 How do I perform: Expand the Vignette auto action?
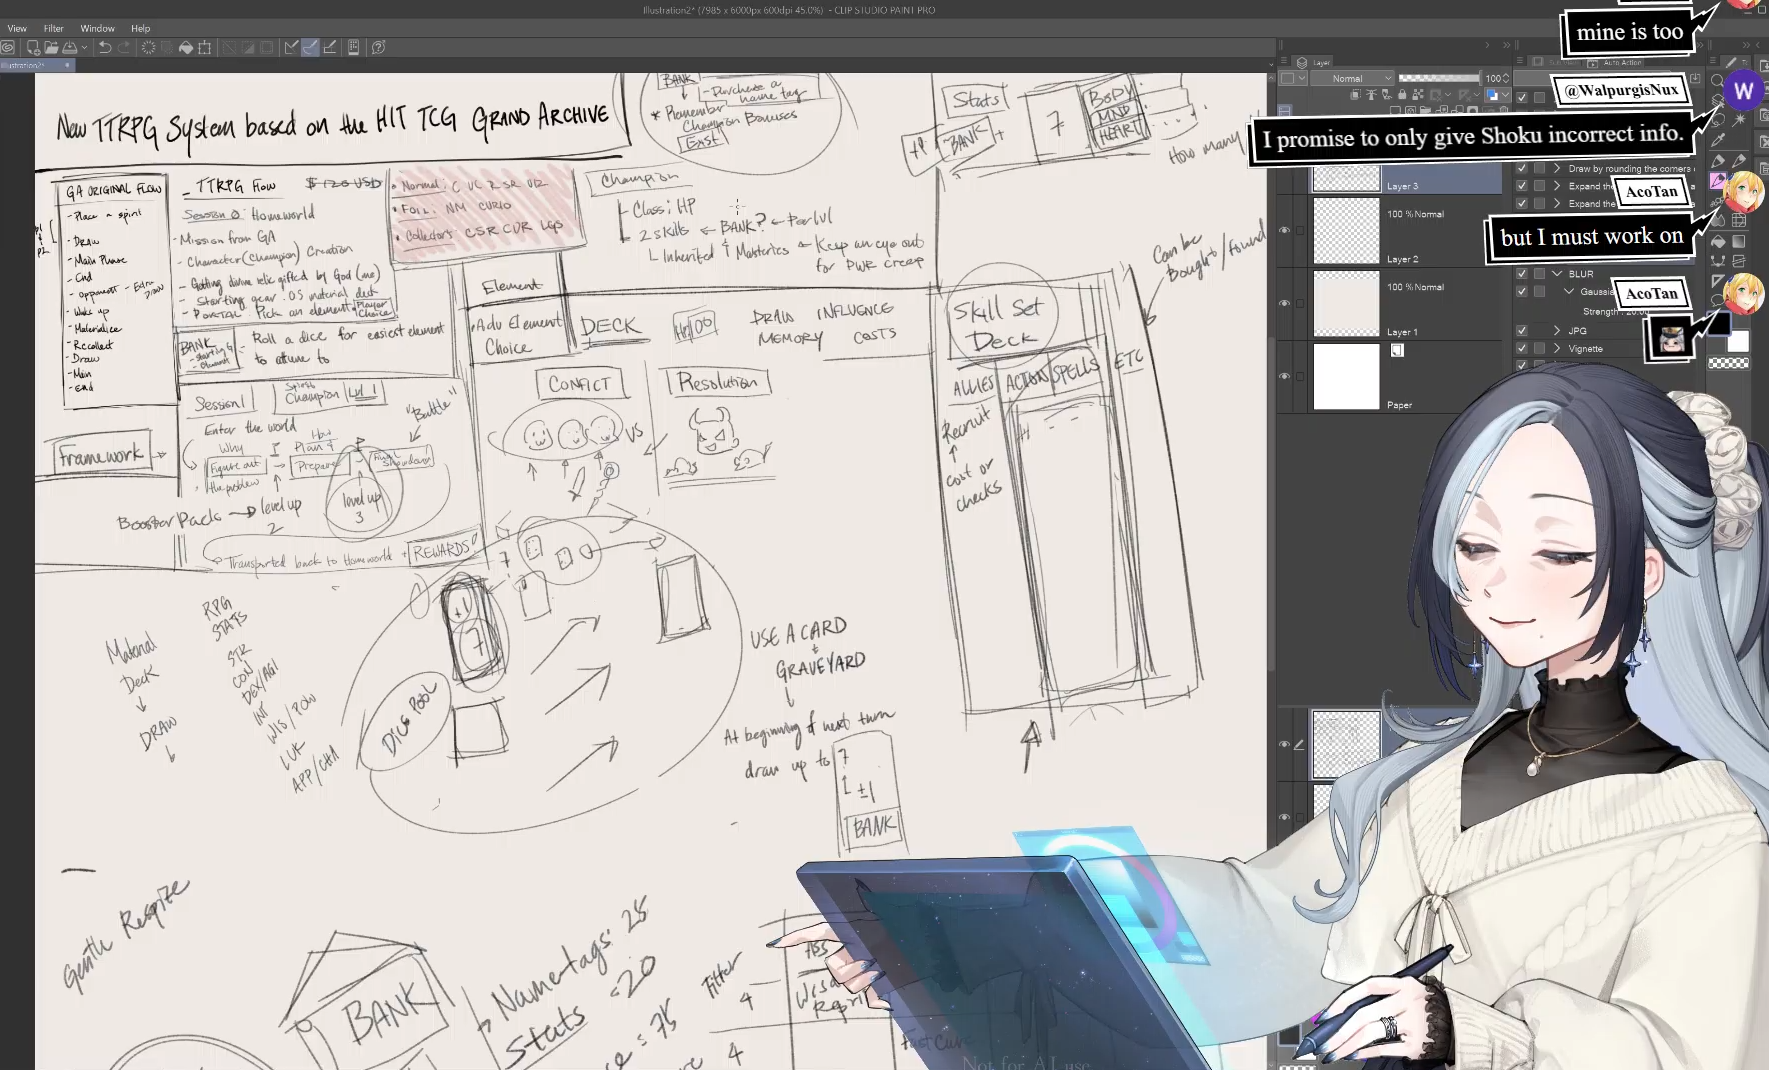1557,348
